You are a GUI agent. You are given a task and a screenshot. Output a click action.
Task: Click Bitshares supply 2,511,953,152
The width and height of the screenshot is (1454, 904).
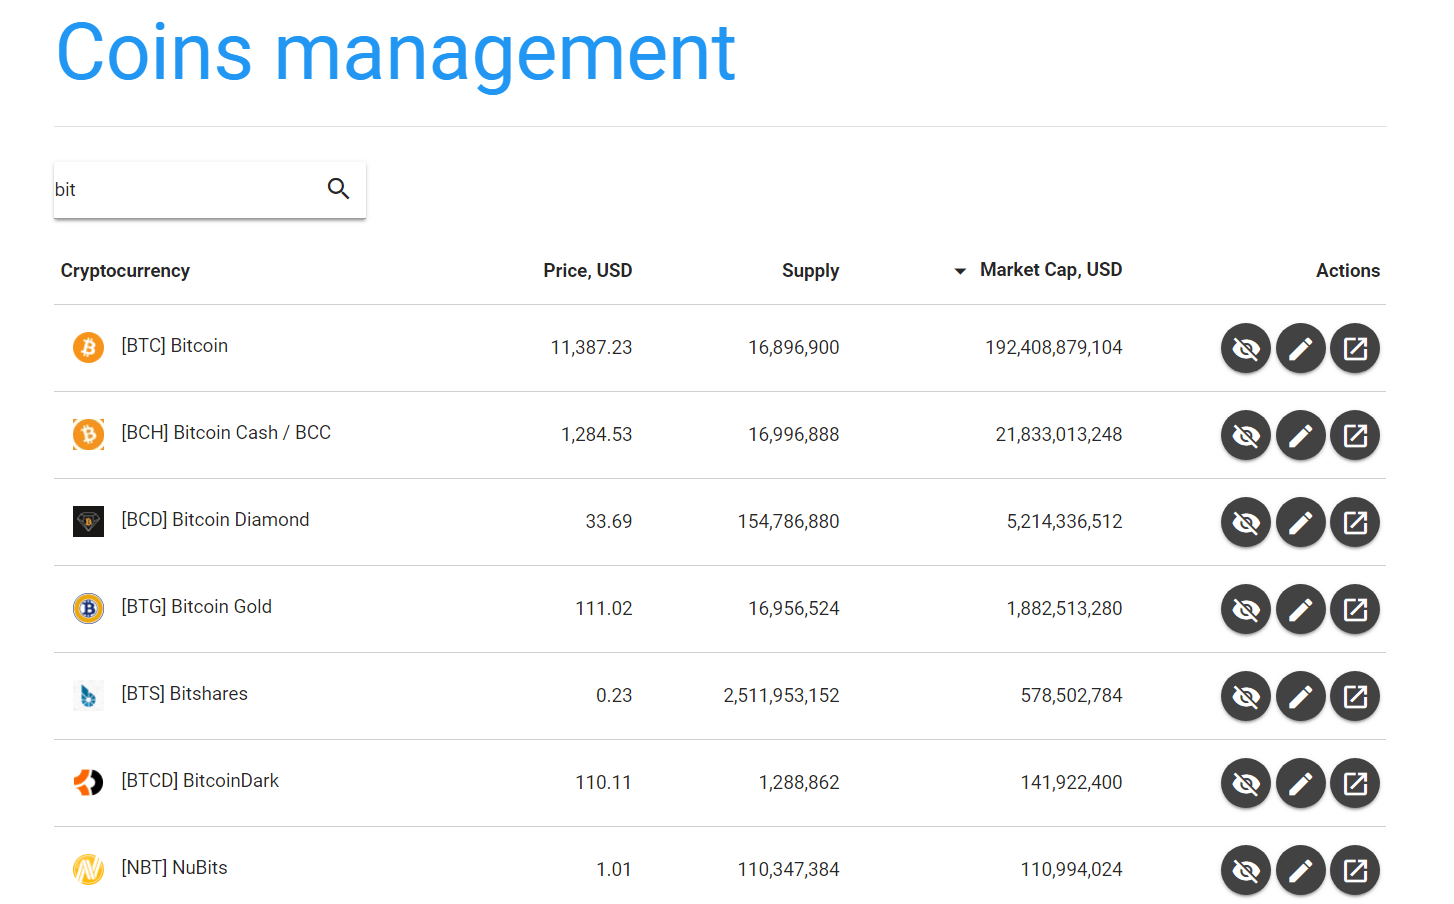pyautogui.click(x=782, y=696)
